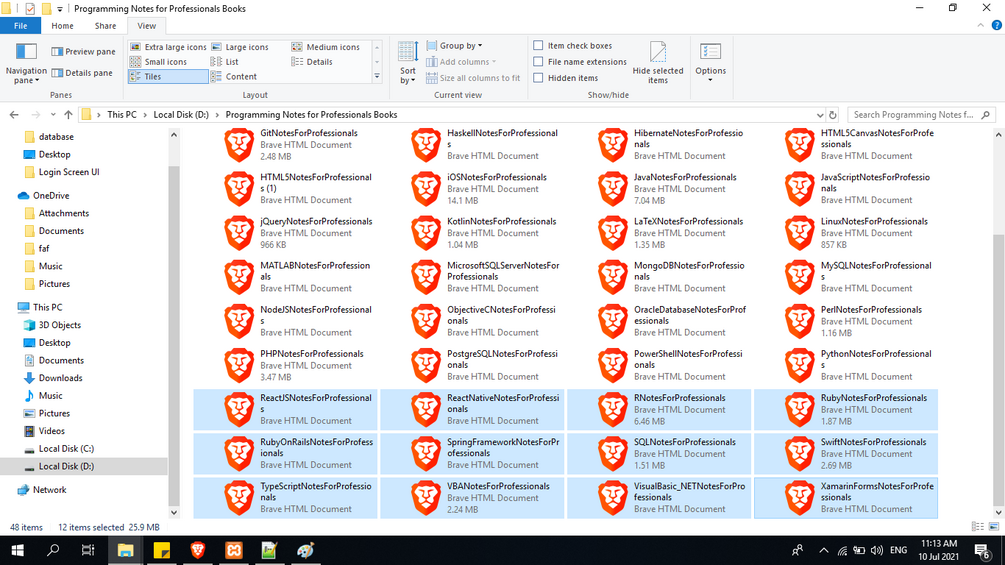Switch to large thumbnails status bar icon

(x=993, y=527)
